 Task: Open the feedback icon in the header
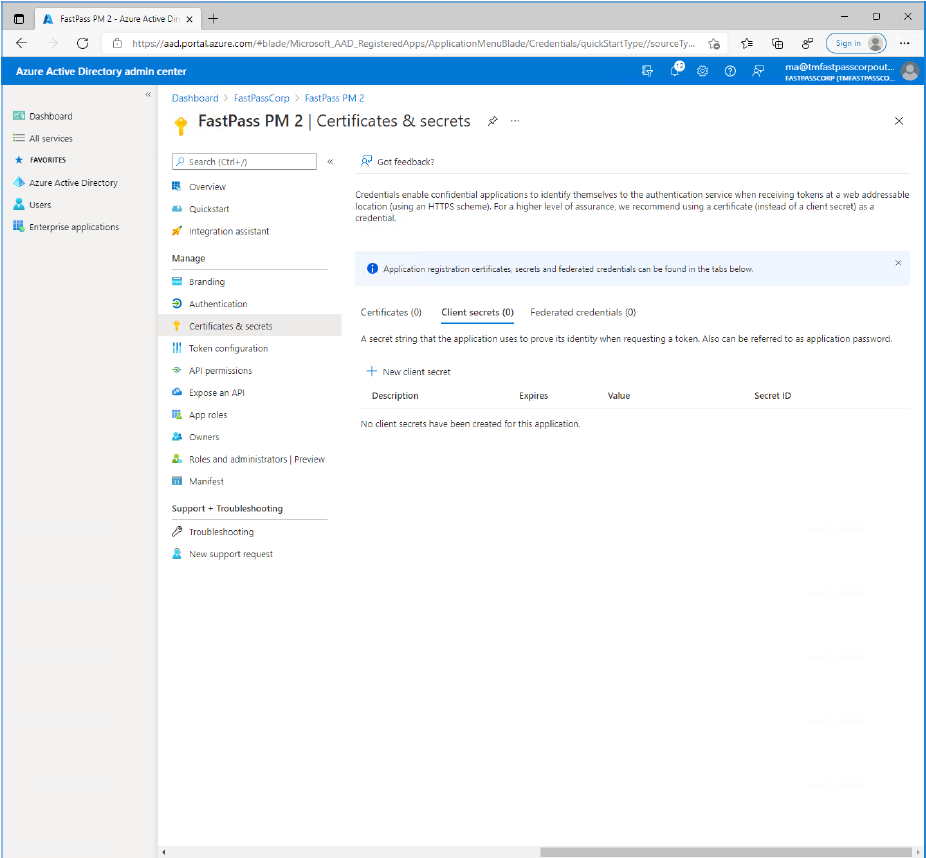point(758,71)
